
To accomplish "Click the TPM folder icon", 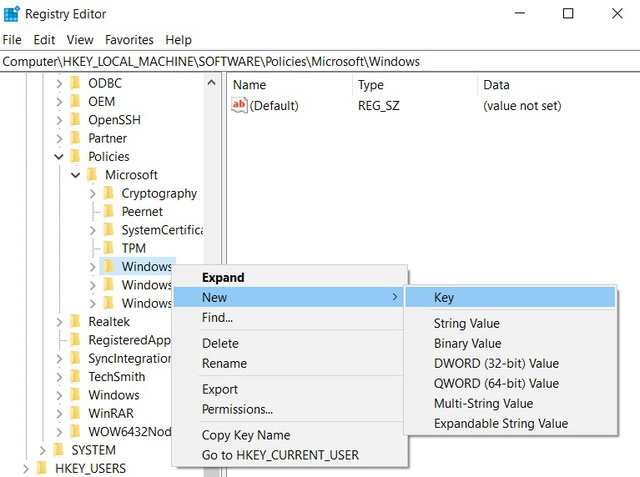I will pyautogui.click(x=109, y=248).
